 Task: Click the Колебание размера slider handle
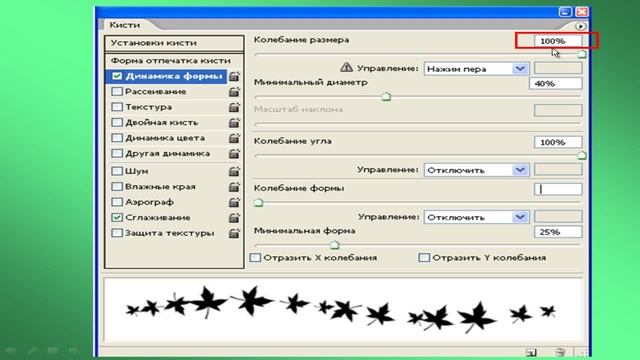pos(582,54)
